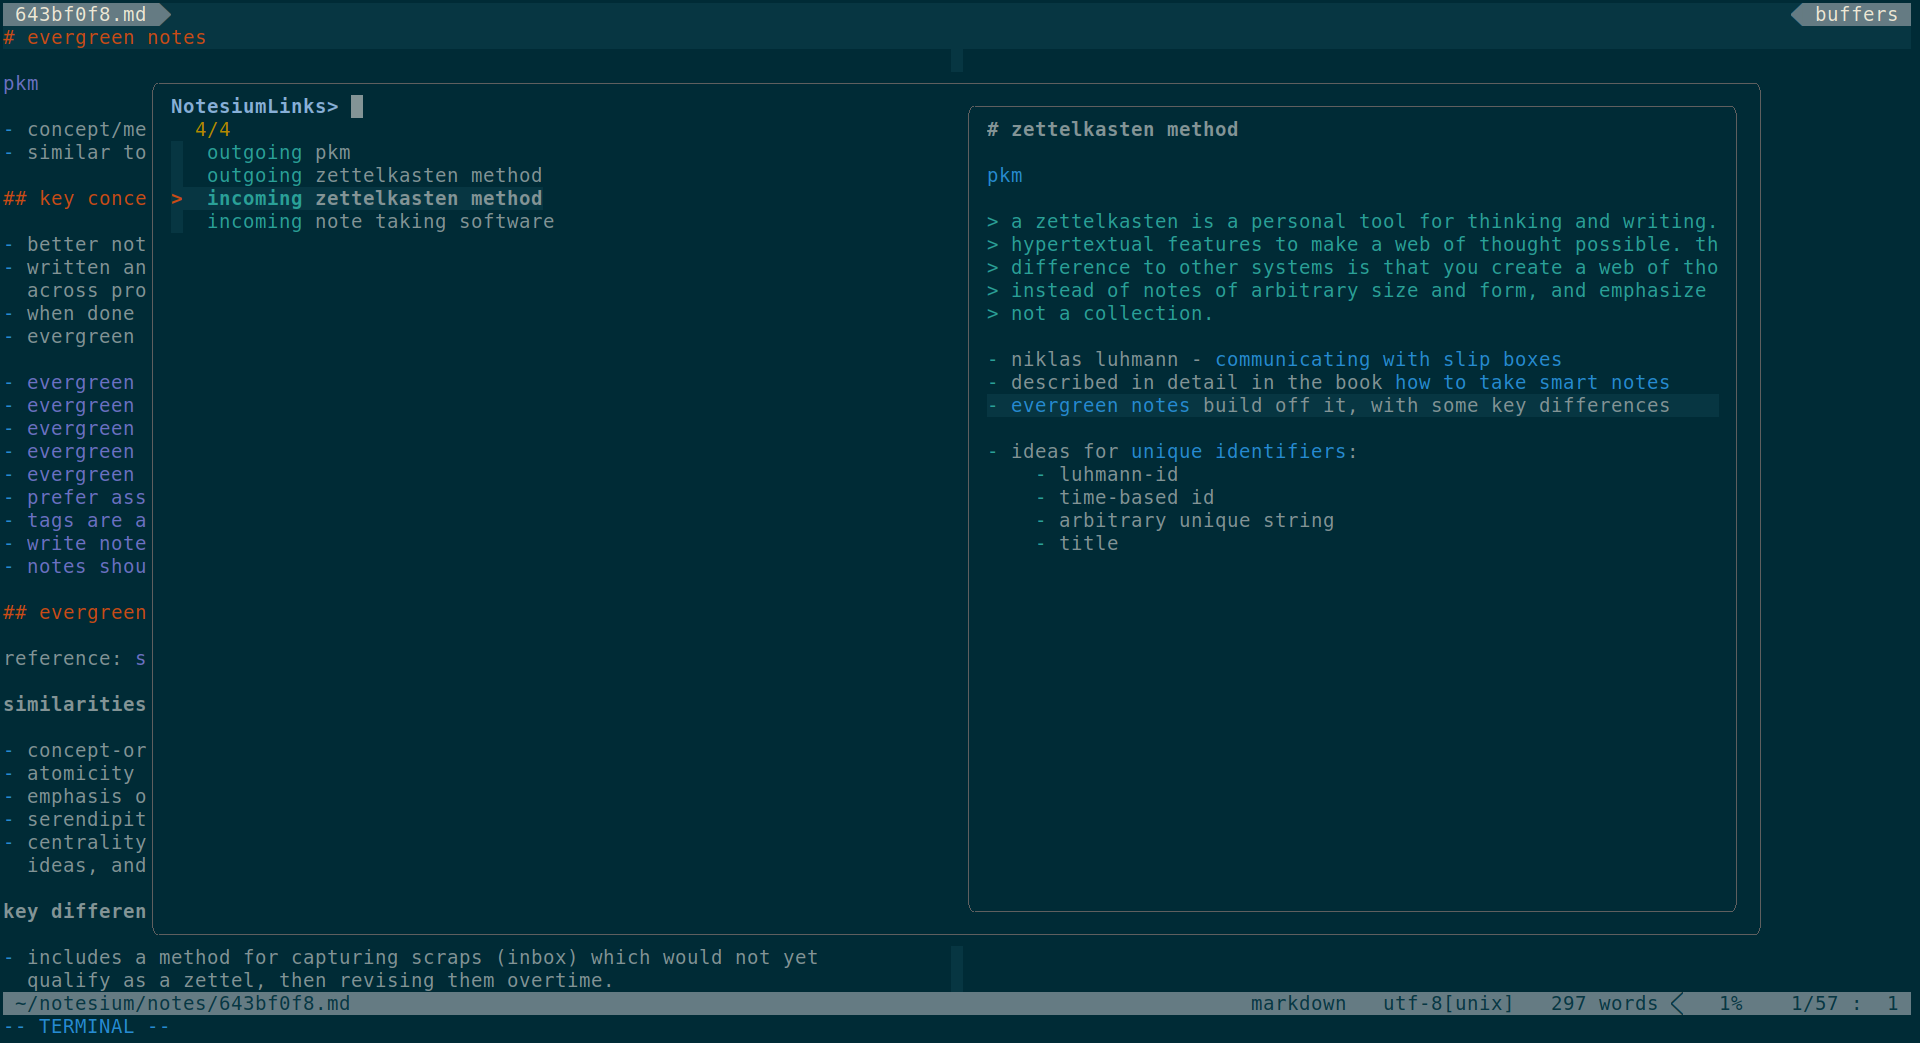Click 'when done' list line in editor
Viewport: 1920px width, 1043px height.
(x=80, y=313)
